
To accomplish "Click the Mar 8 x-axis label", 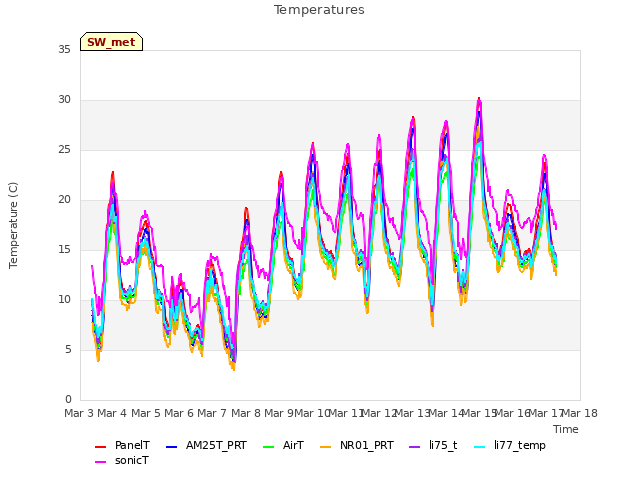I will click(x=246, y=413).
